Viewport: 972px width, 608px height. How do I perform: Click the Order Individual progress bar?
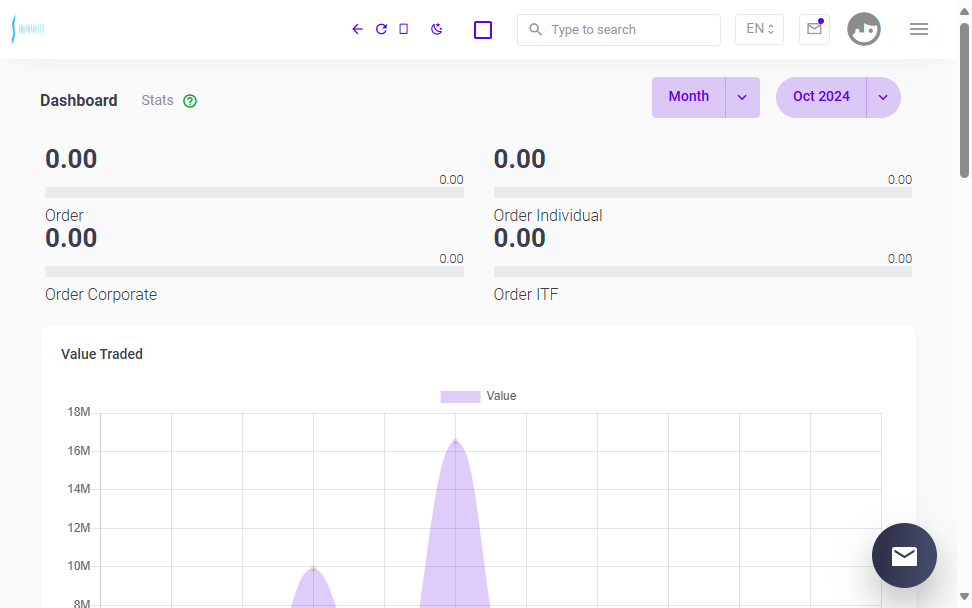(702, 193)
